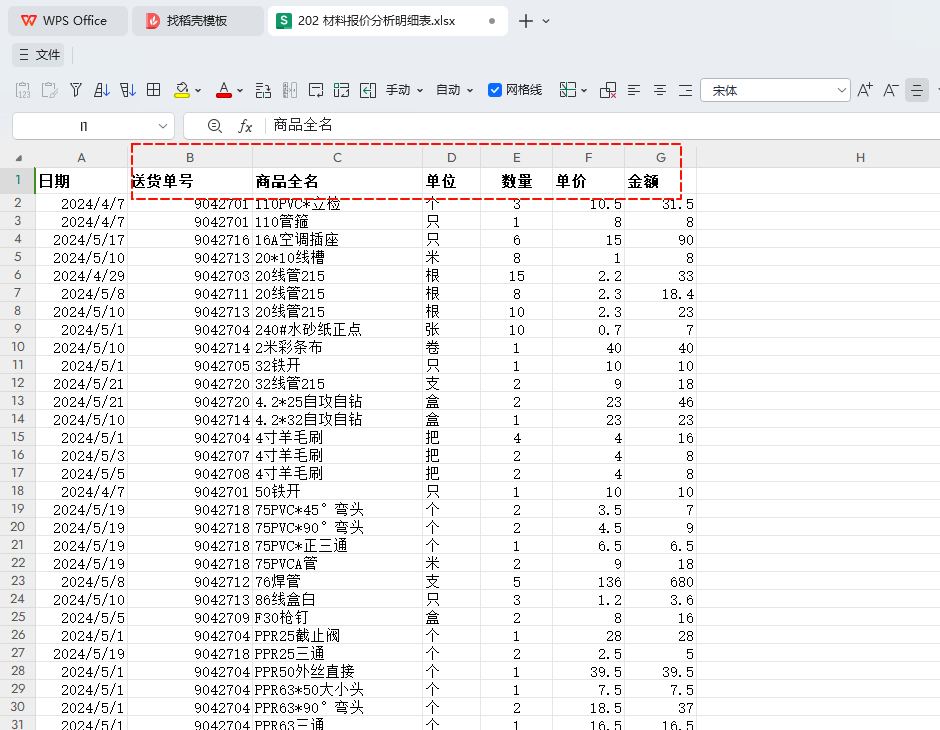Click the date cell 2024/4/29

click(82, 276)
